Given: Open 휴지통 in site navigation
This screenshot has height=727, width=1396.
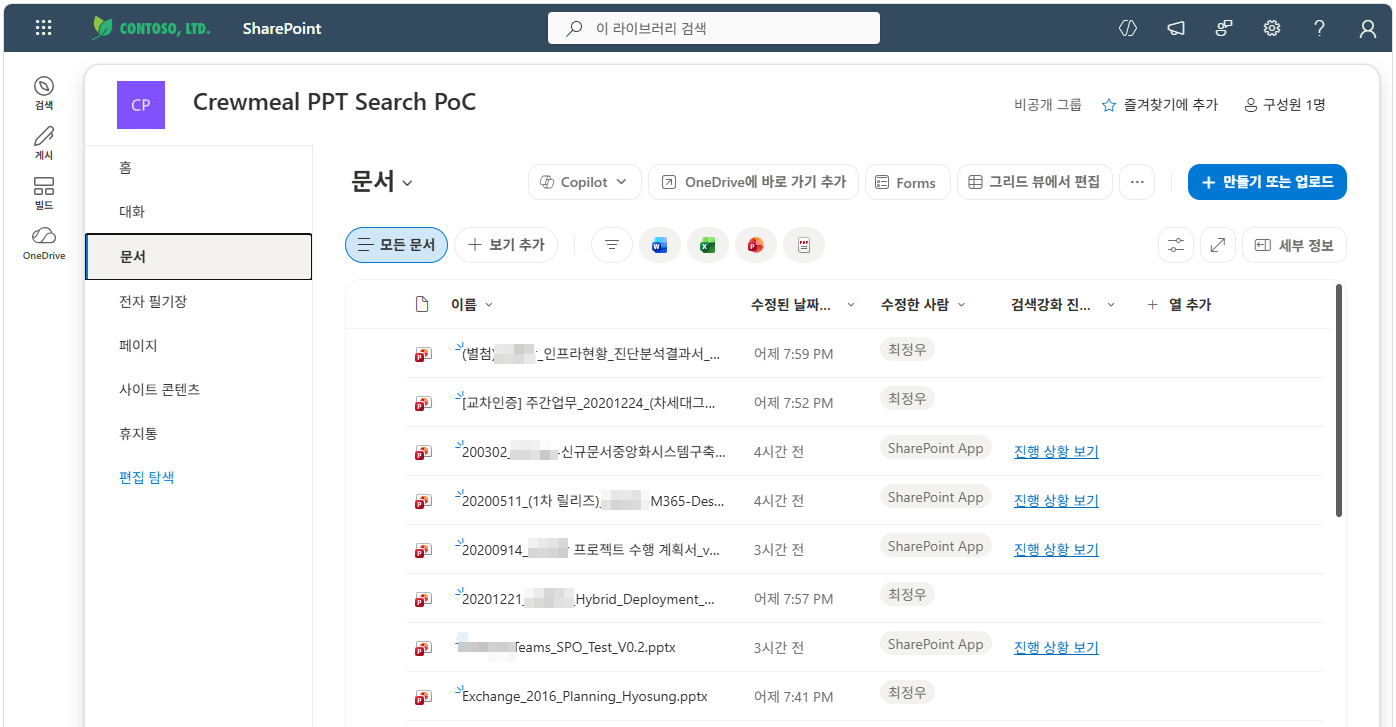Looking at the screenshot, I should (198, 433).
